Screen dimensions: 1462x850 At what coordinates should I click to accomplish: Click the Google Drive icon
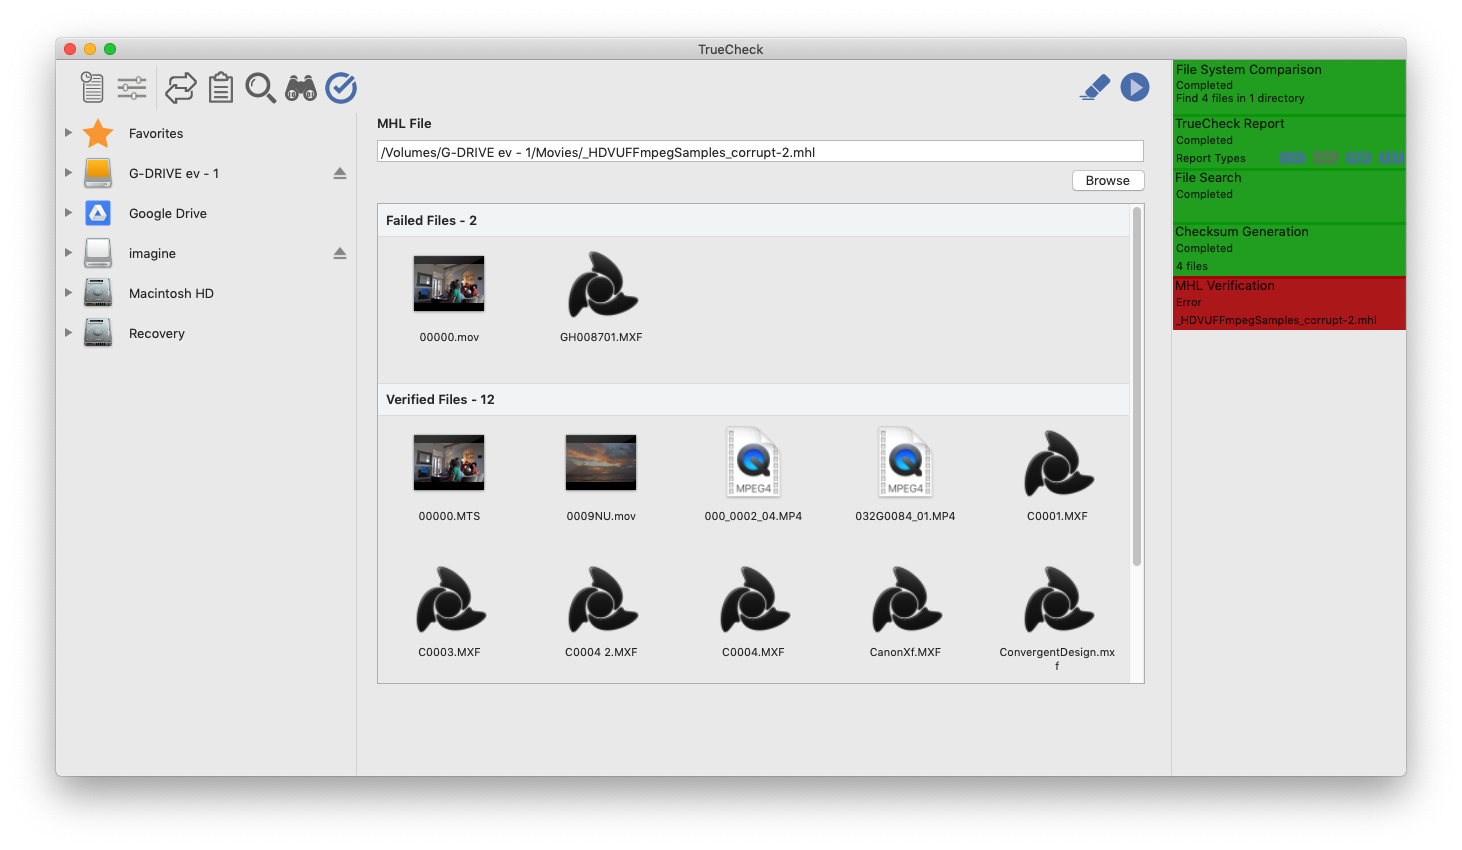pos(98,213)
